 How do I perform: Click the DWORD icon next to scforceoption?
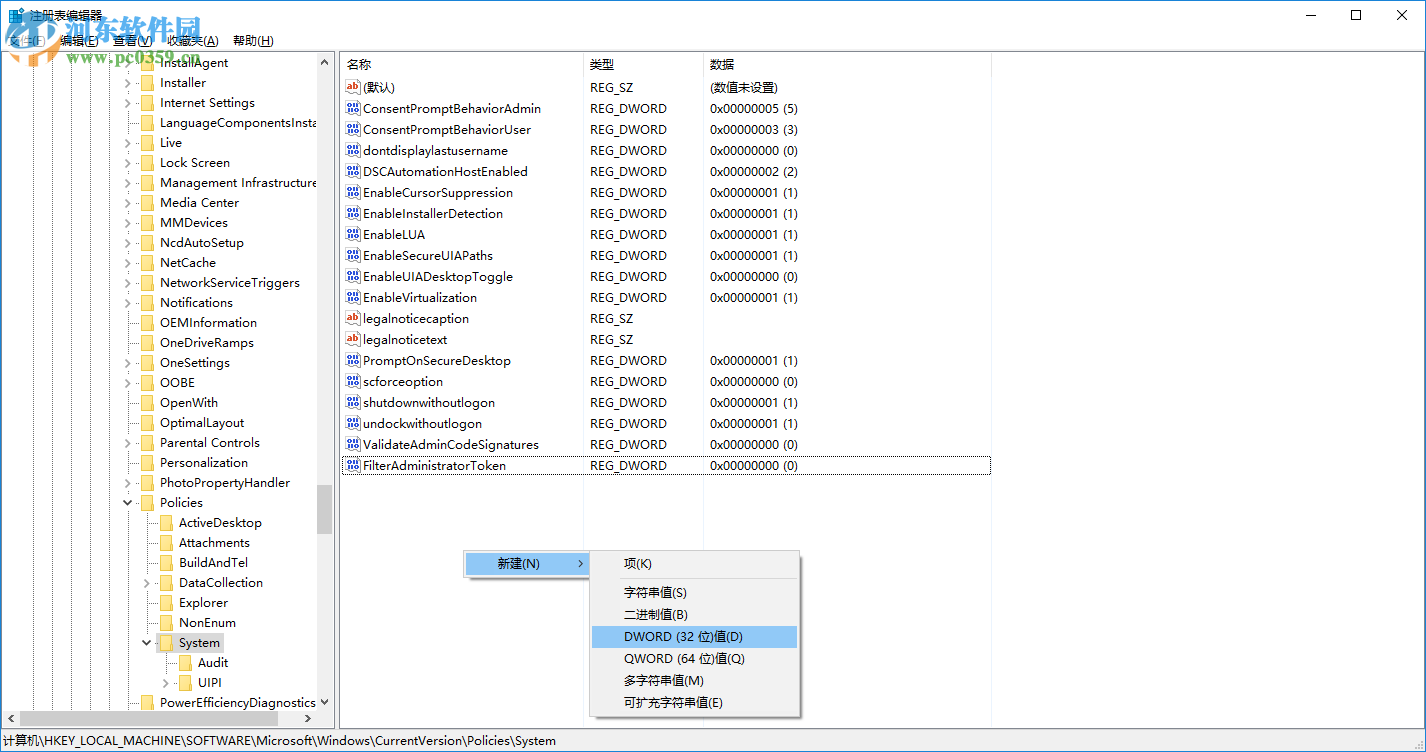(352, 381)
